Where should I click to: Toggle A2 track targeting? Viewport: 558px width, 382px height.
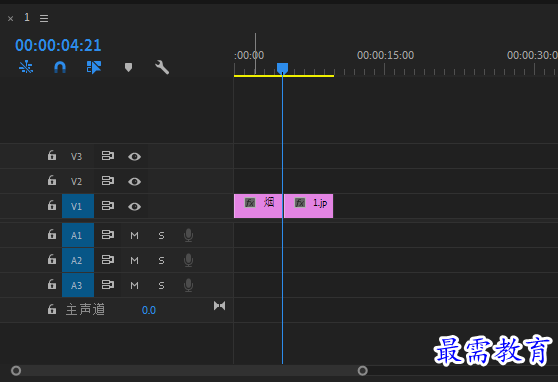[78, 260]
